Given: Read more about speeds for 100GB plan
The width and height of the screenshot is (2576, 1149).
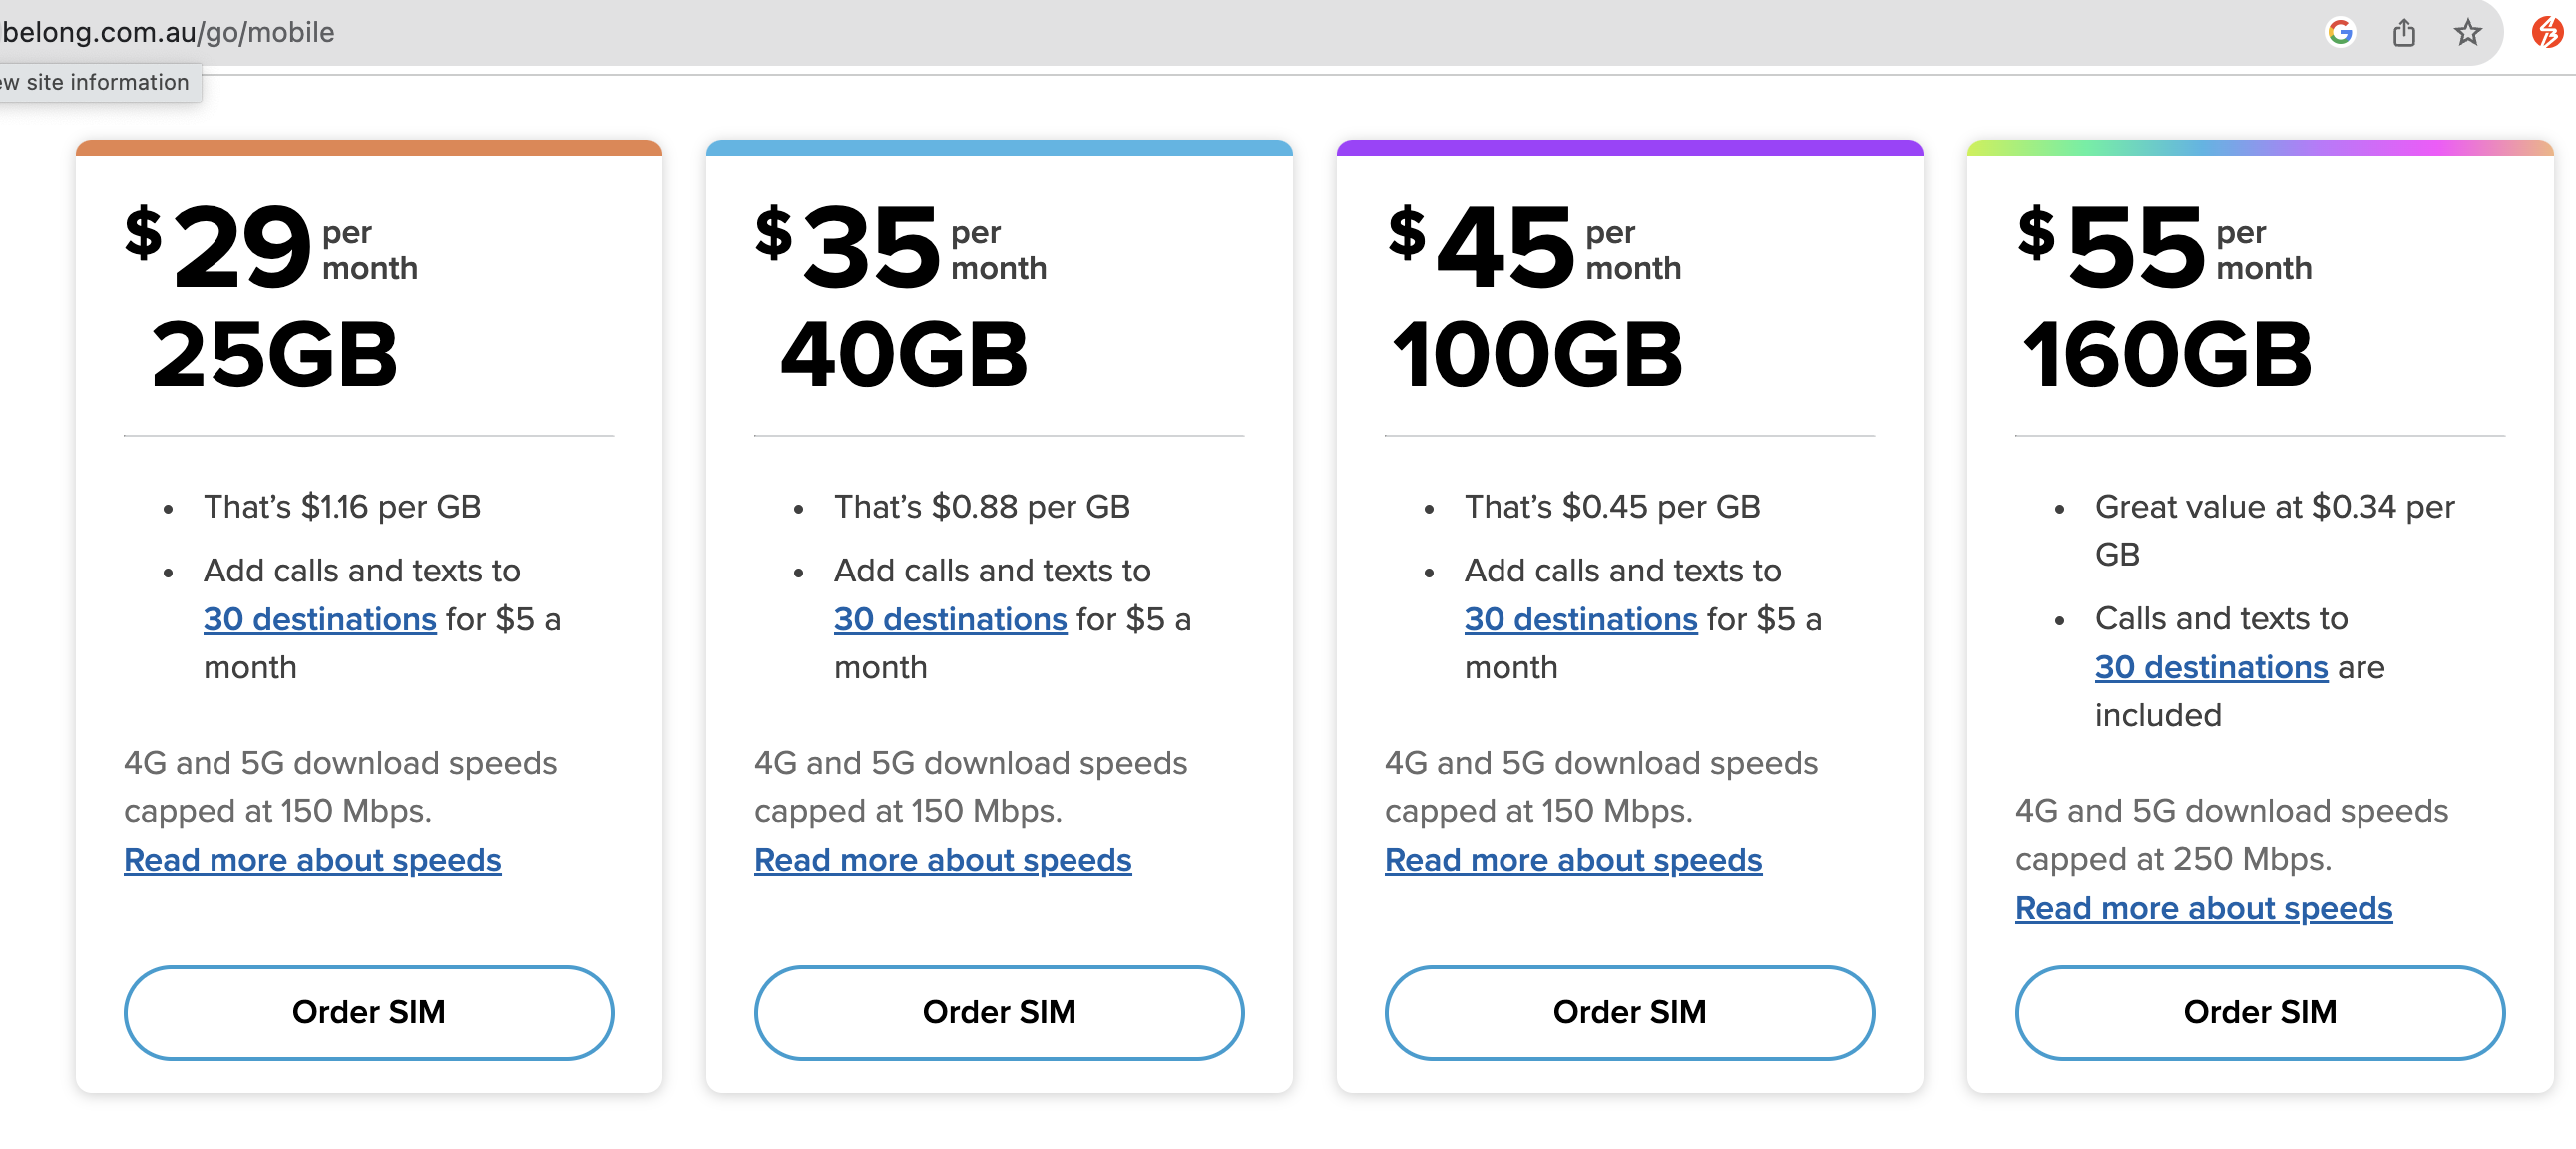Looking at the screenshot, I should (x=1573, y=859).
